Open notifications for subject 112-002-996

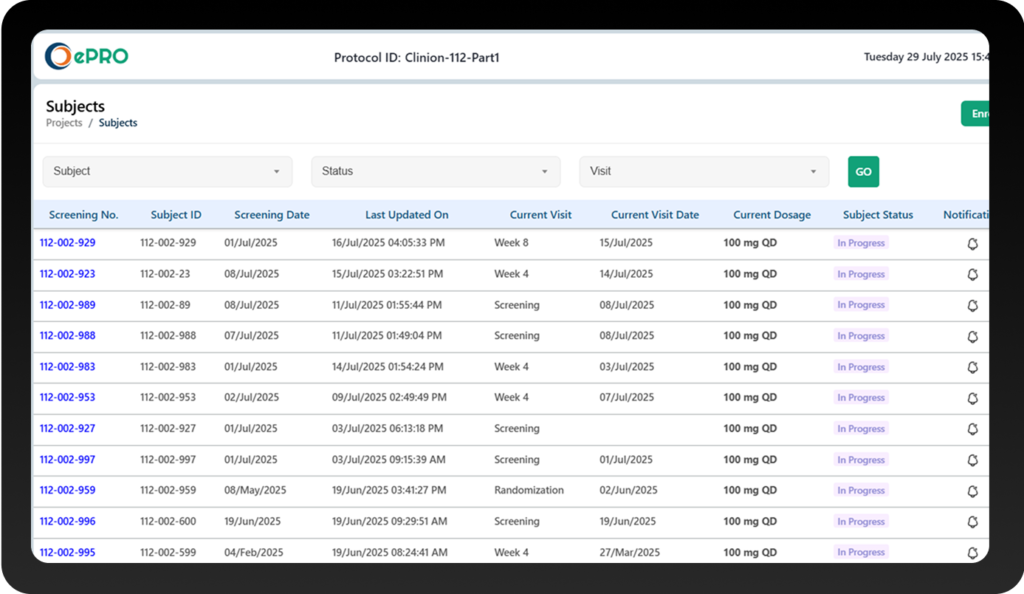pyautogui.click(x=973, y=521)
